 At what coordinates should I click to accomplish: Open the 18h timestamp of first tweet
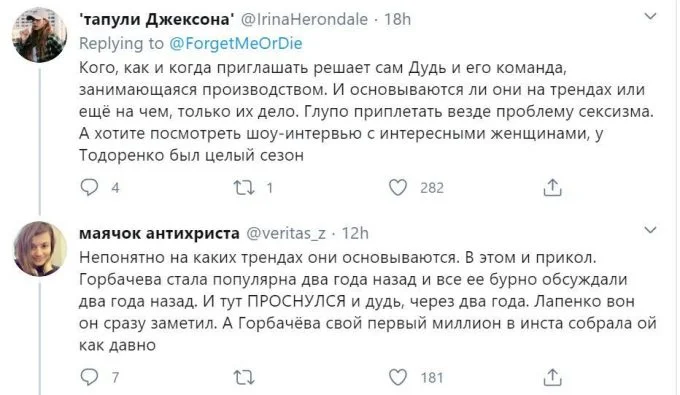[398, 20]
